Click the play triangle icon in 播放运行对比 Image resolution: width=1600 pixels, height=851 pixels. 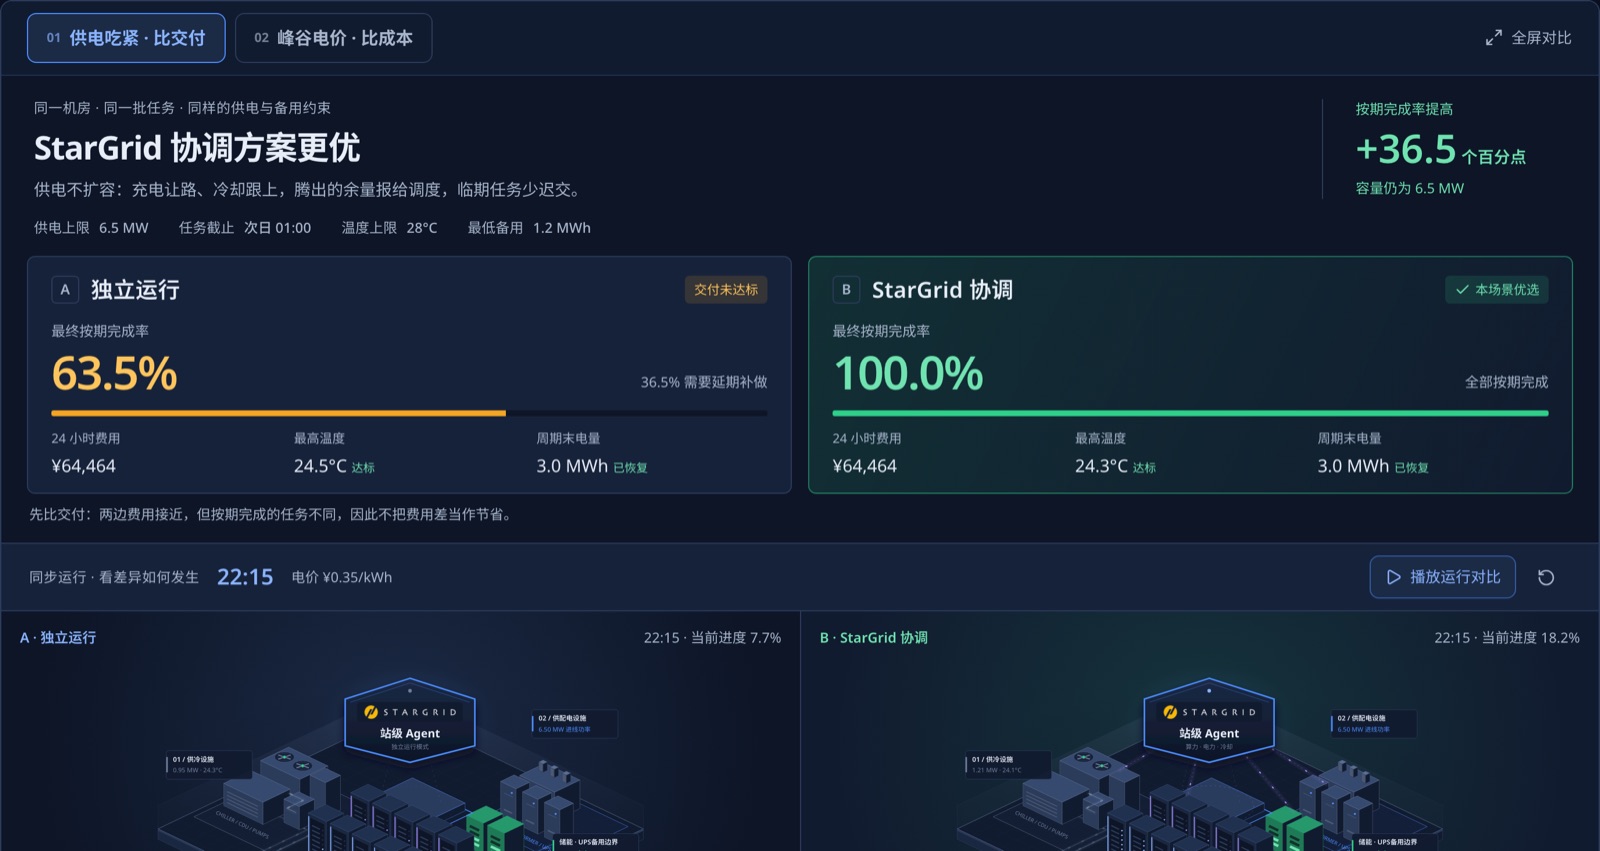[x=1393, y=577]
